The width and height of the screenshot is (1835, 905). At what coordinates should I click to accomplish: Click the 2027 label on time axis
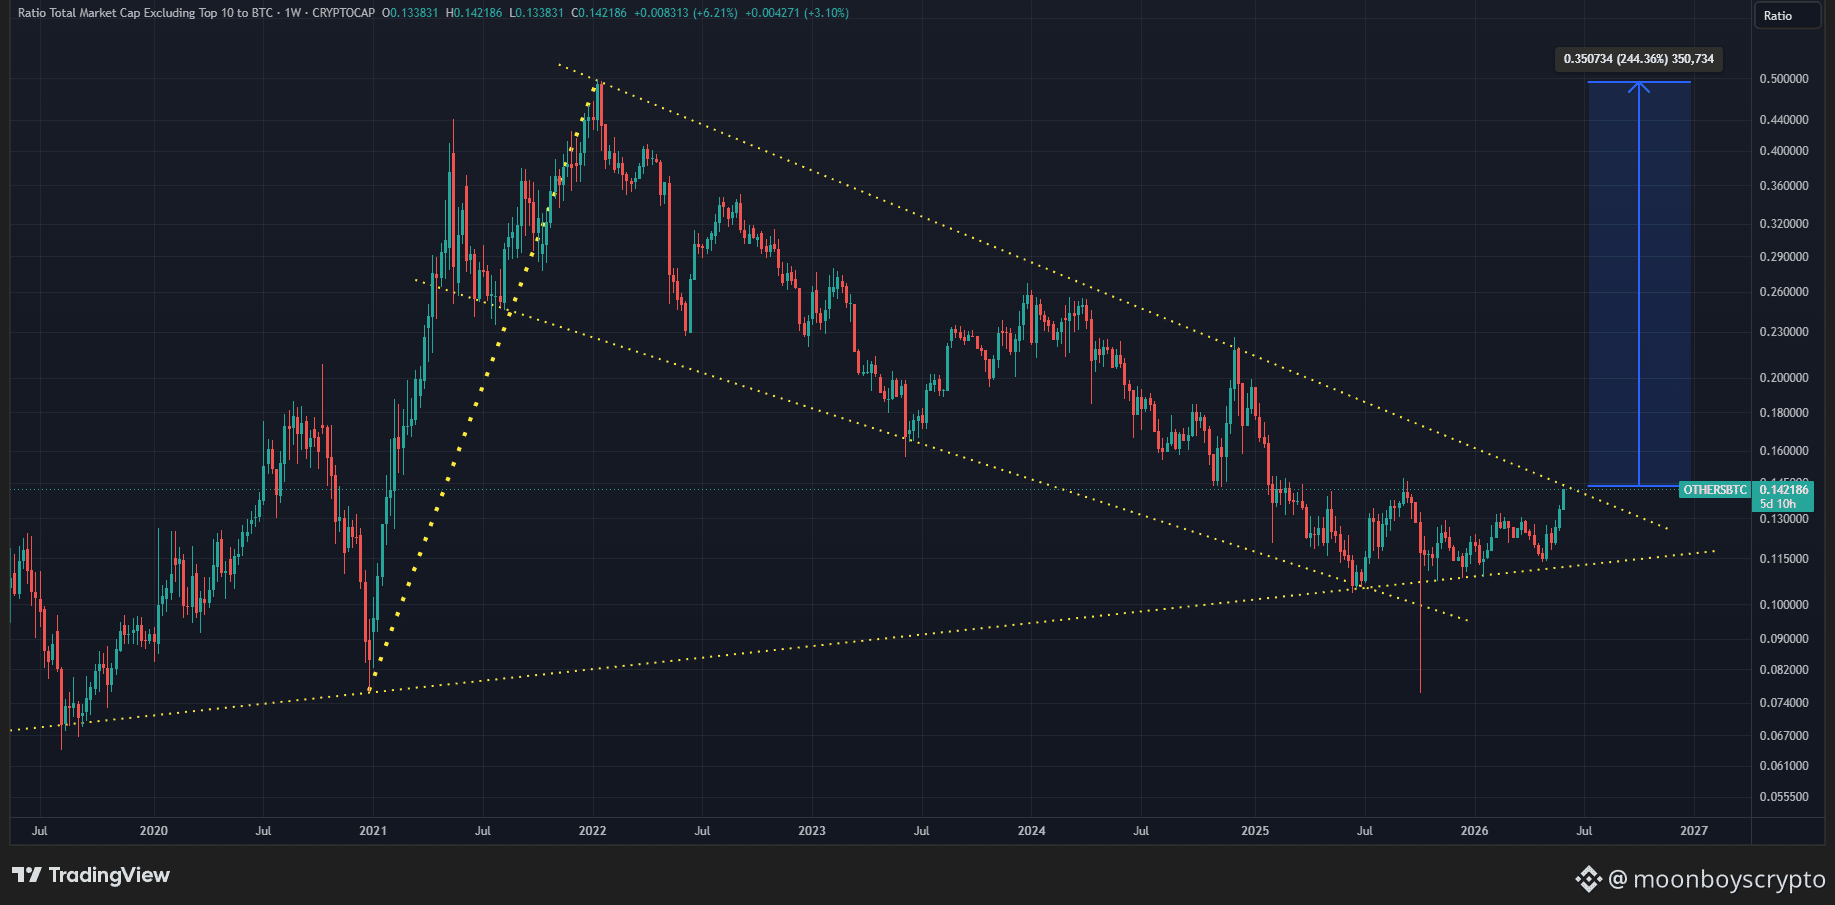click(1694, 831)
